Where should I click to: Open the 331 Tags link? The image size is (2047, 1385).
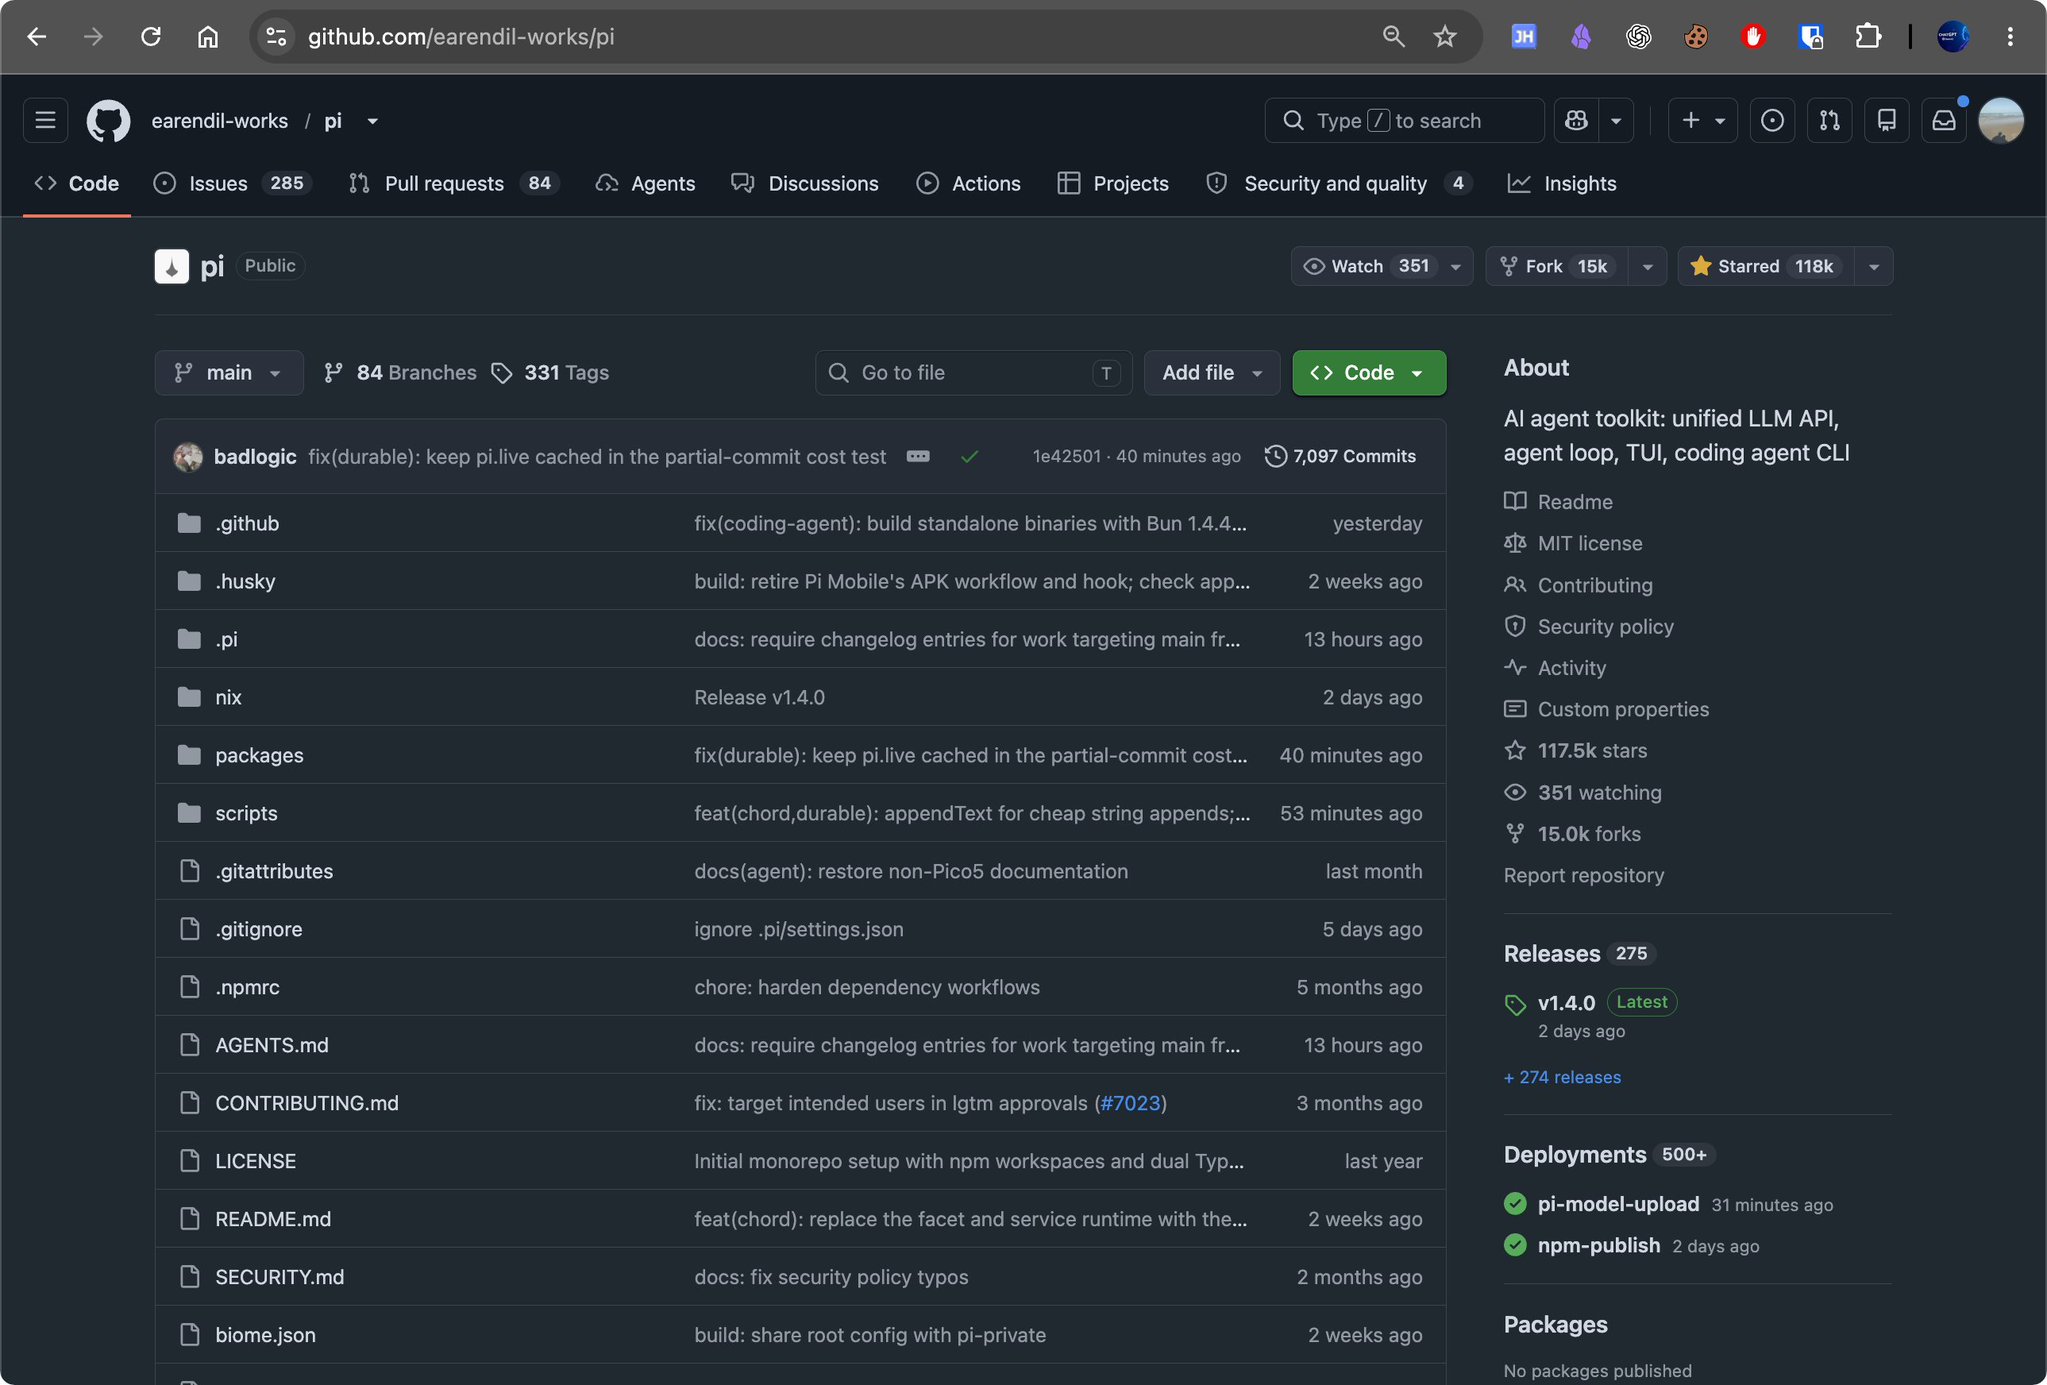[x=550, y=373]
